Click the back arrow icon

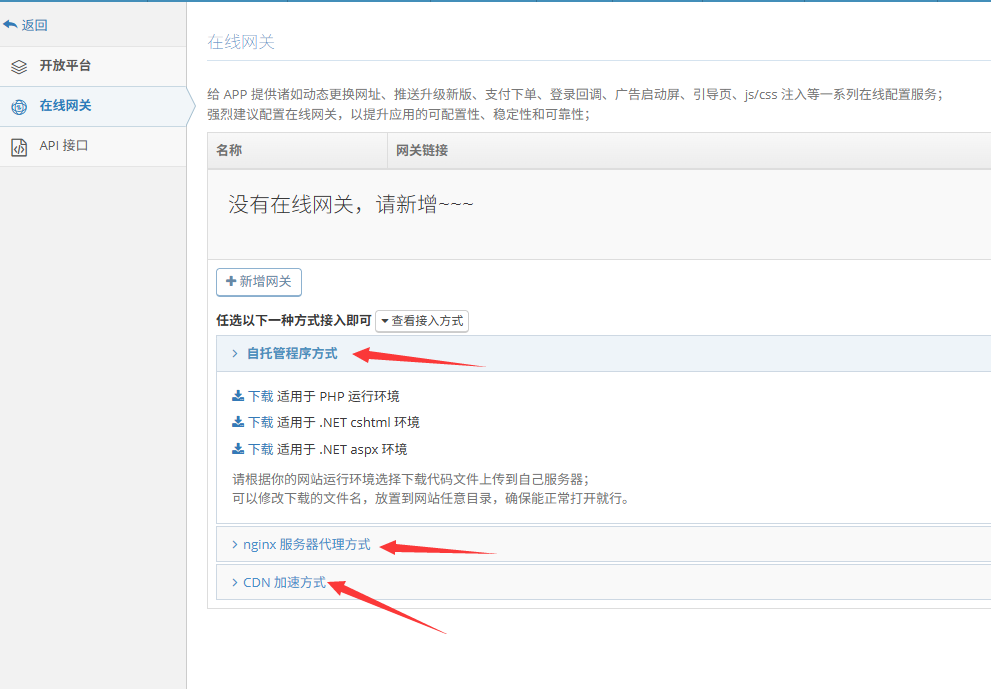click(10, 25)
